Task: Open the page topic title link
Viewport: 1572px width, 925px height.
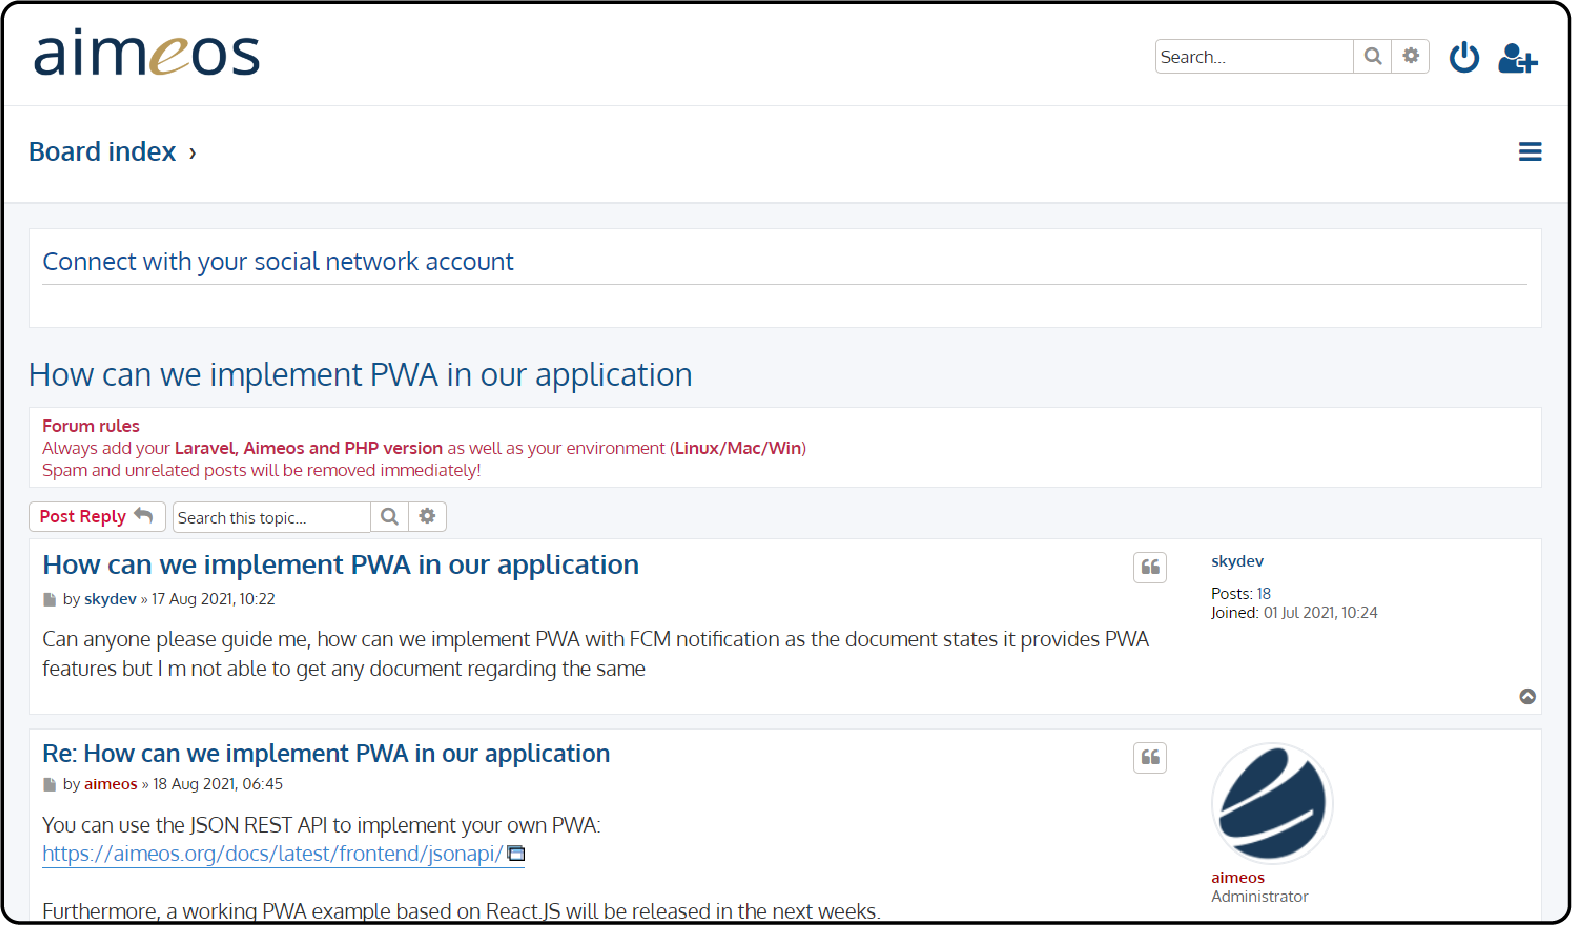Action: pyautogui.click(x=361, y=375)
